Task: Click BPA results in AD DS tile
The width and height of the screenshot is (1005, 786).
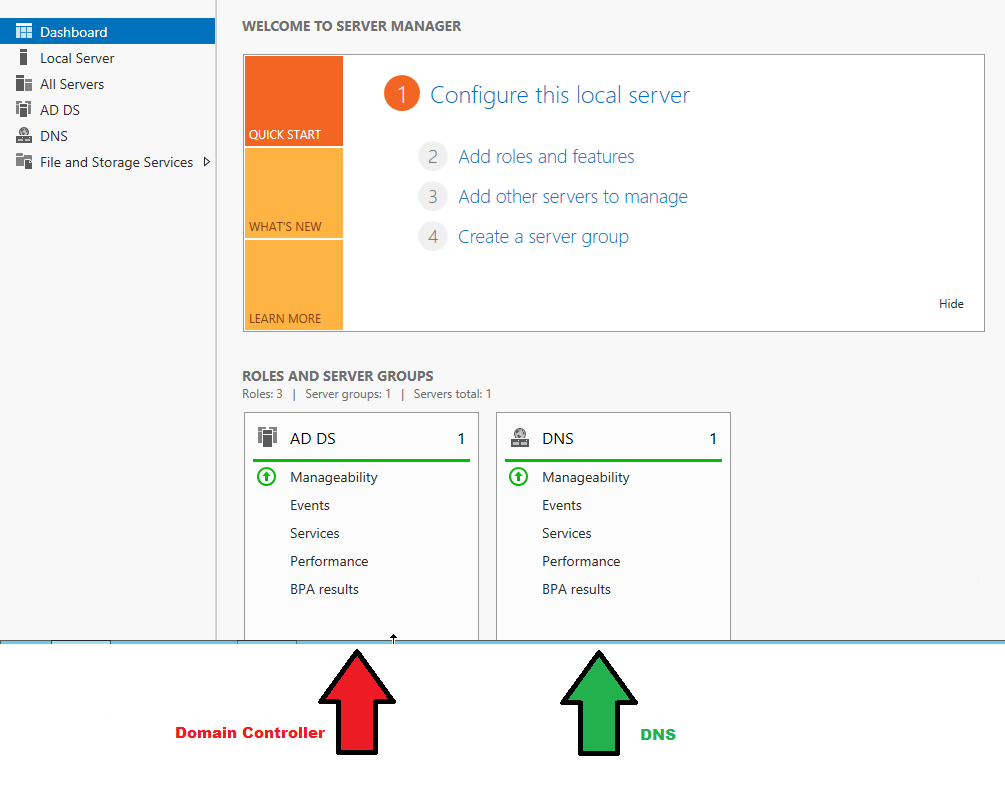Action: pos(324,589)
